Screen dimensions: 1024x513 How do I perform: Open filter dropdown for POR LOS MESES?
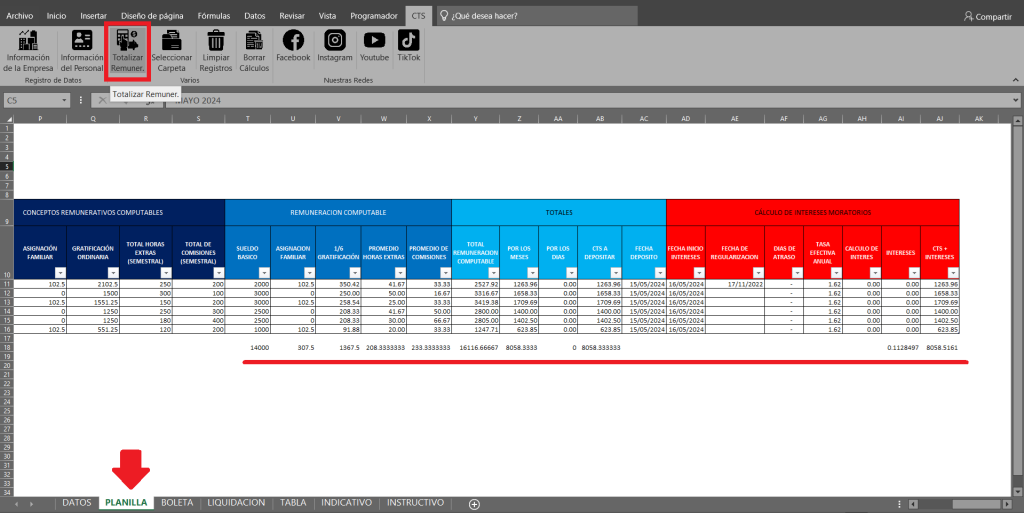coord(533,273)
